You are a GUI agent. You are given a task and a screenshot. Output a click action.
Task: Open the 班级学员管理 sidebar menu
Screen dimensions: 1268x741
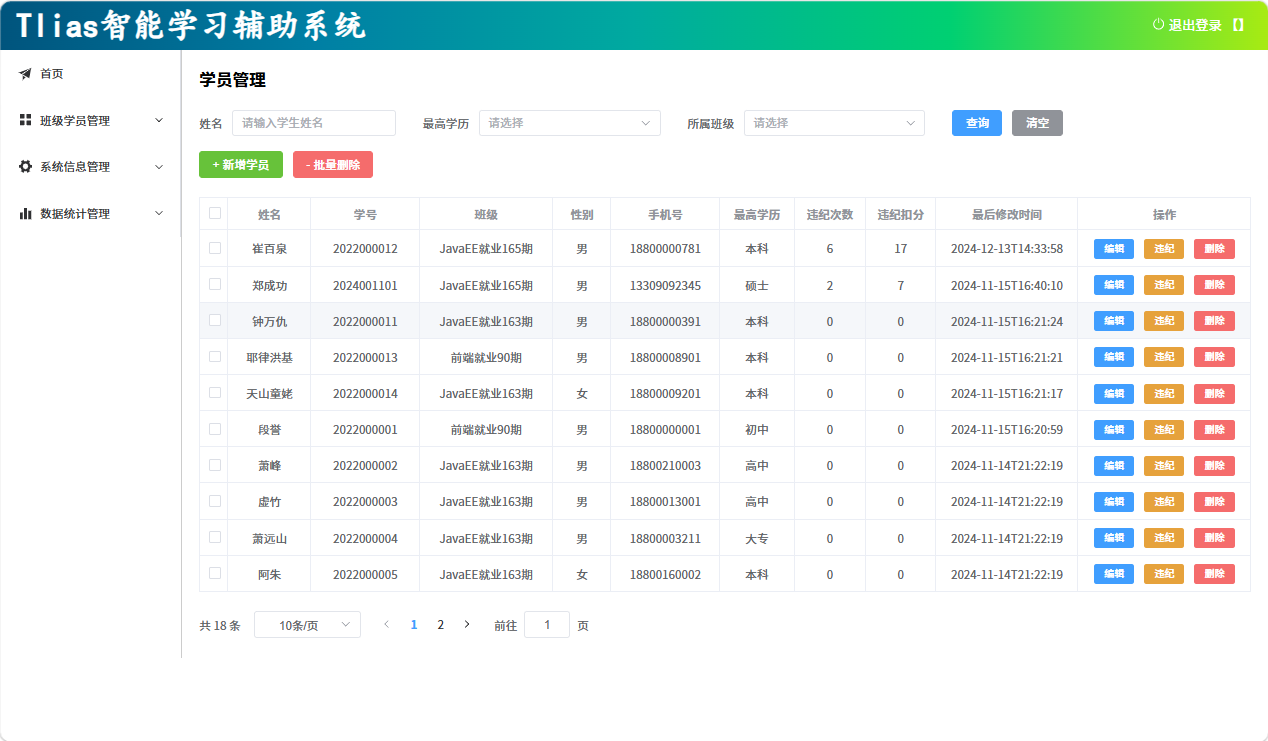click(x=90, y=120)
